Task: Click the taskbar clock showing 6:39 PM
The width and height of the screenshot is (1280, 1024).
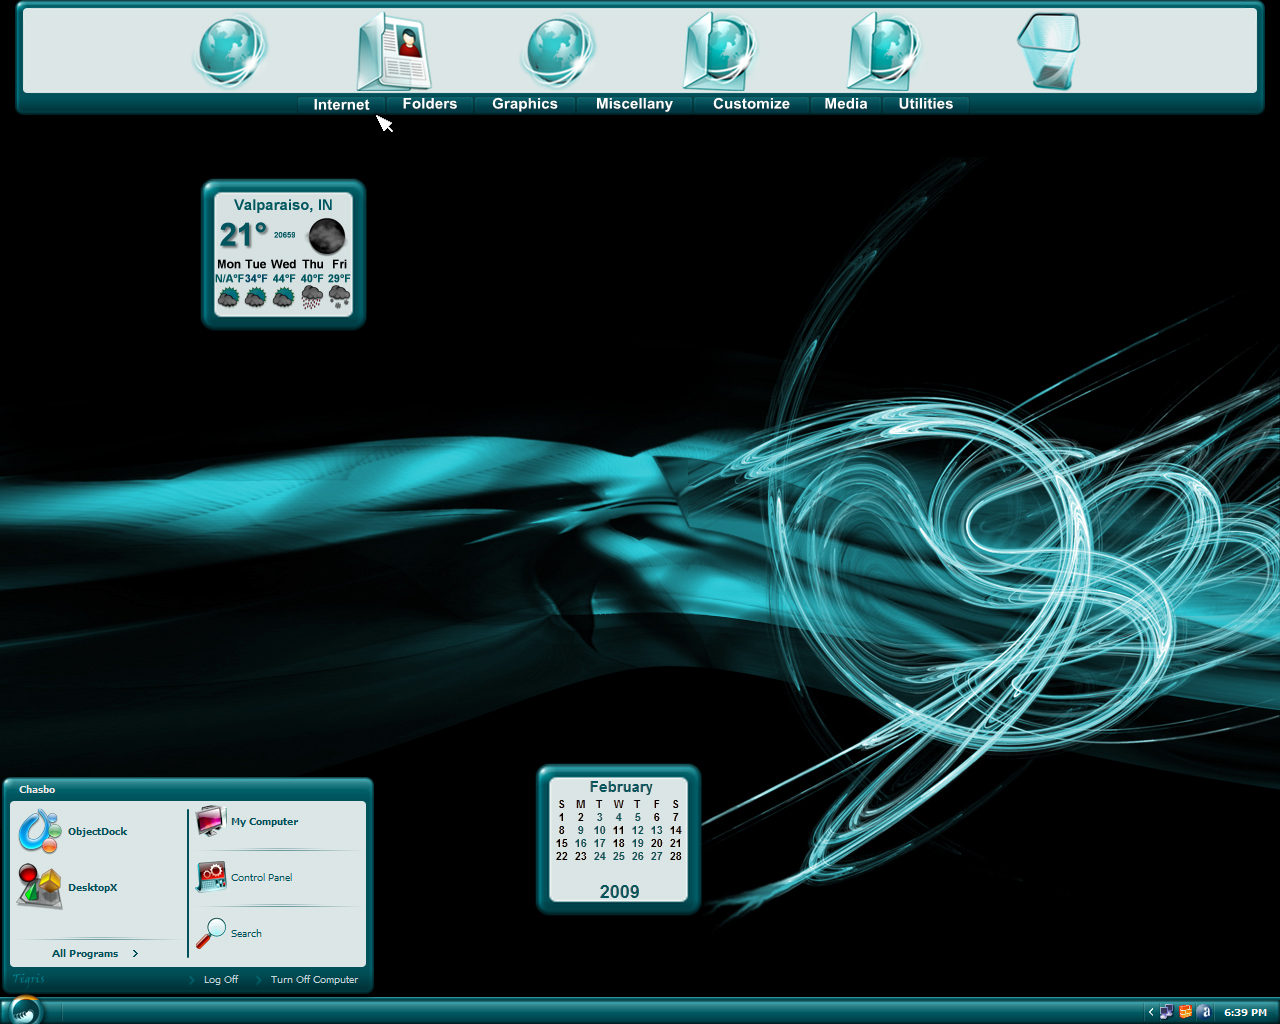Action: point(1245,1012)
